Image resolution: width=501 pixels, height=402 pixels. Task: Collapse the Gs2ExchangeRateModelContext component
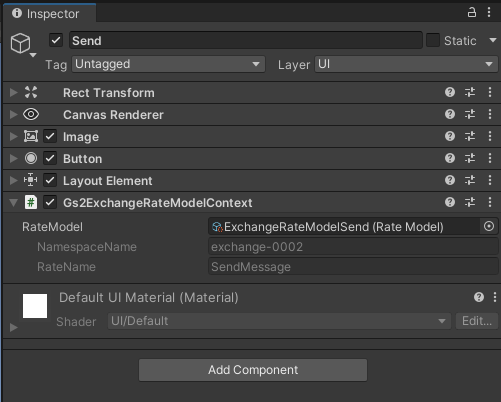[x=13, y=202]
